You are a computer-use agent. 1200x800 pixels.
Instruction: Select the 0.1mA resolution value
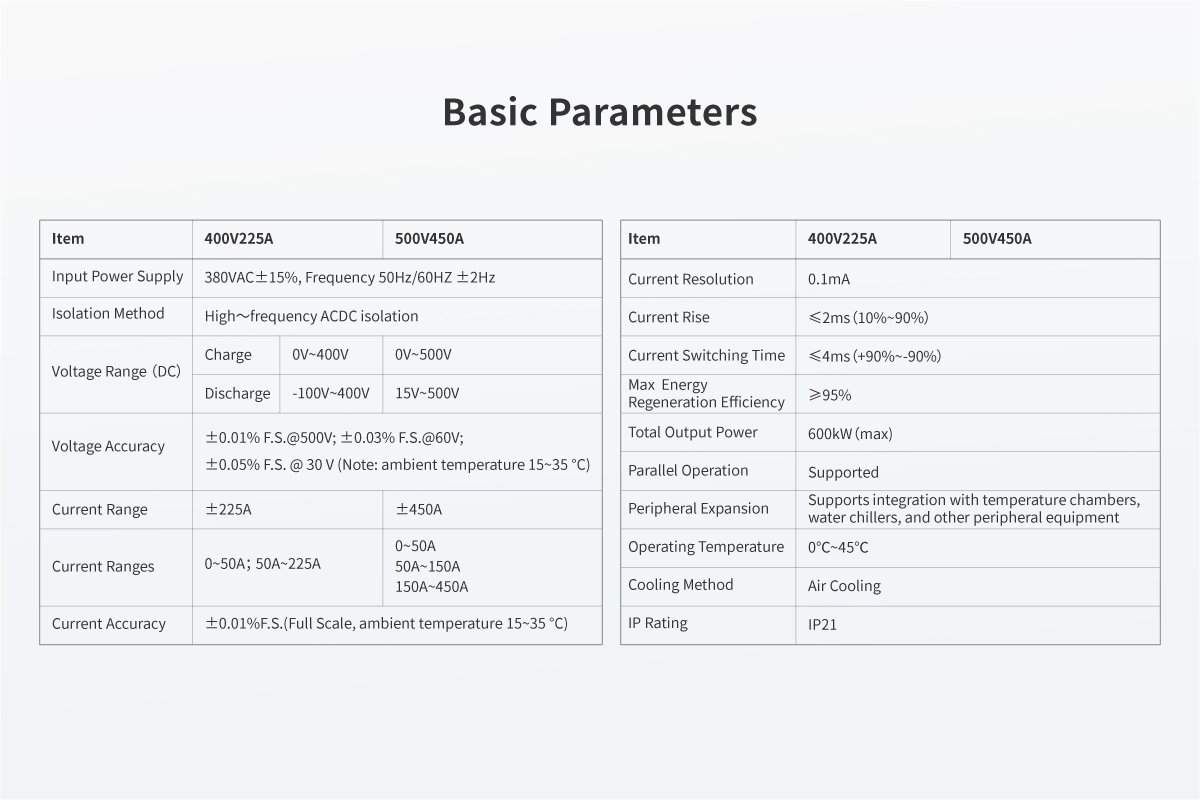coord(829,280)
